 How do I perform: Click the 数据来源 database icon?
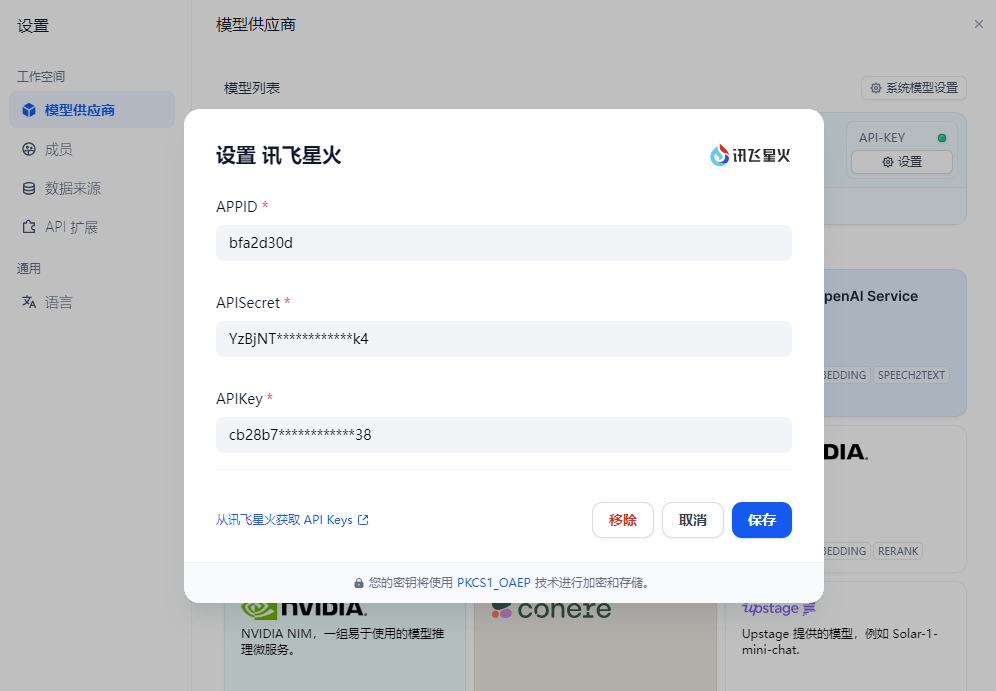pyautogui.click(x=29, y=188)
